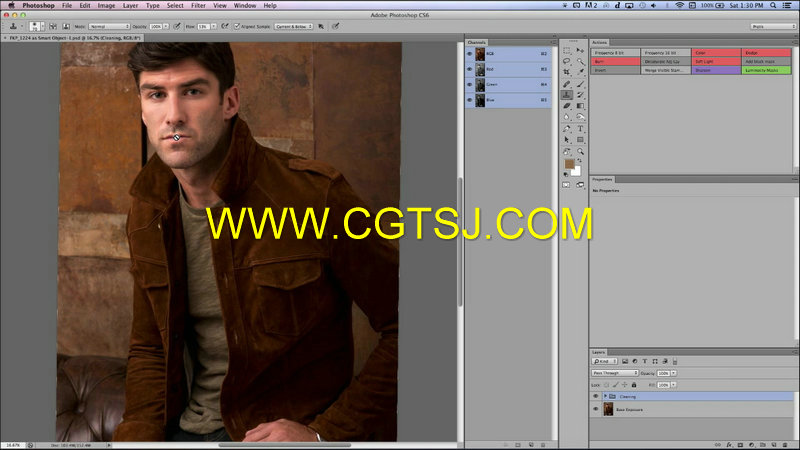This screenshot has width=800, height=450.
Task: Open Sample Current & Below dropdown
Action: 293,26
